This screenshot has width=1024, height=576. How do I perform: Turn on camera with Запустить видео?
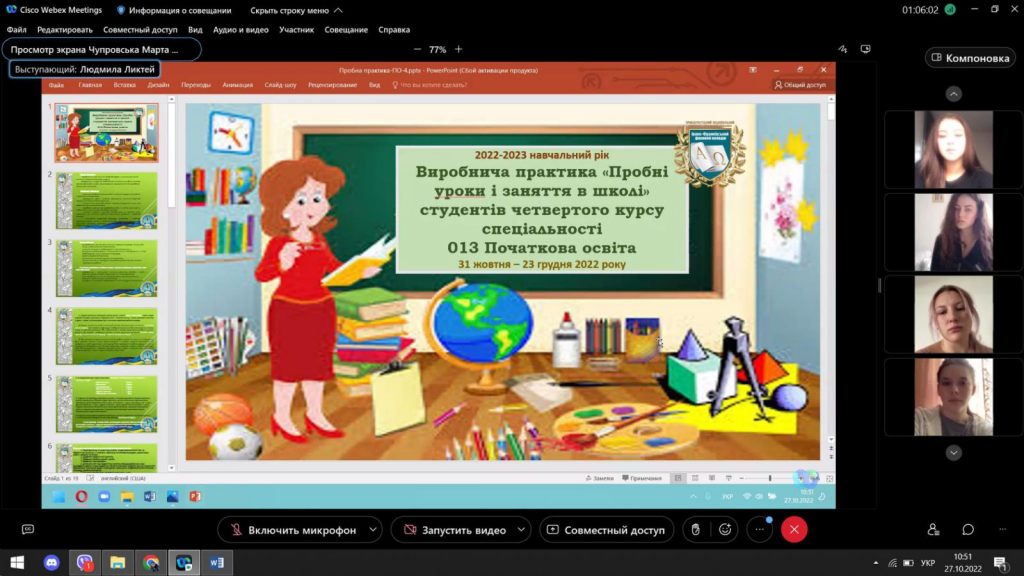coord(452,530)
